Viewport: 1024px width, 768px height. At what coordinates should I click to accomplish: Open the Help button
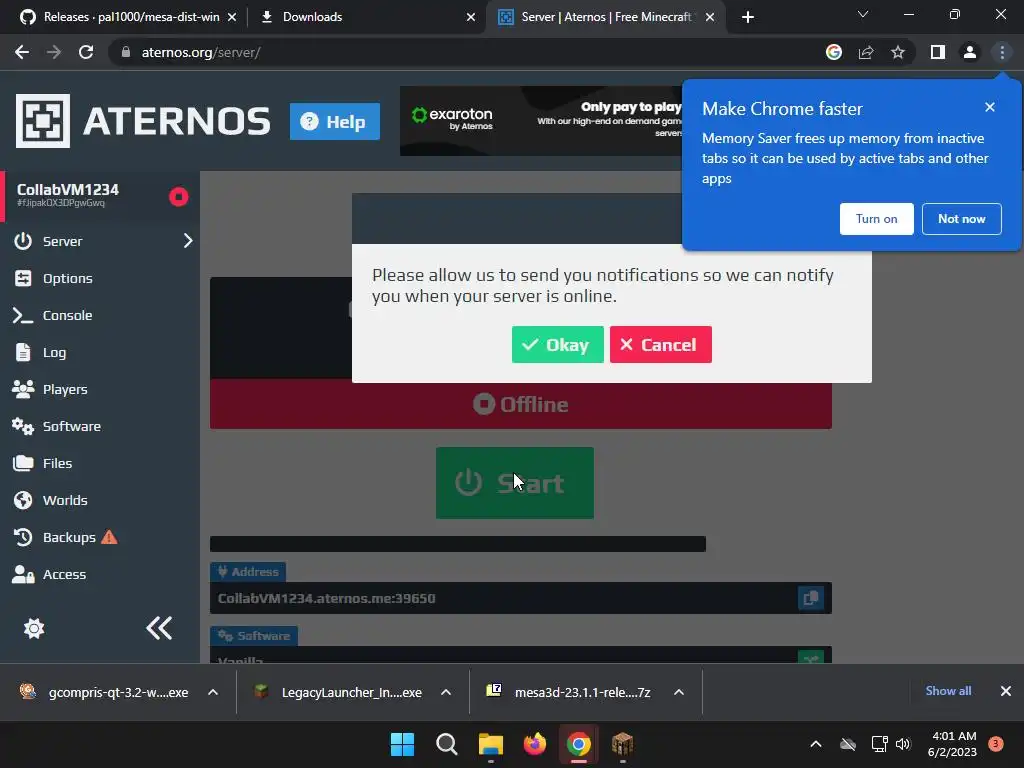point(334,121)
